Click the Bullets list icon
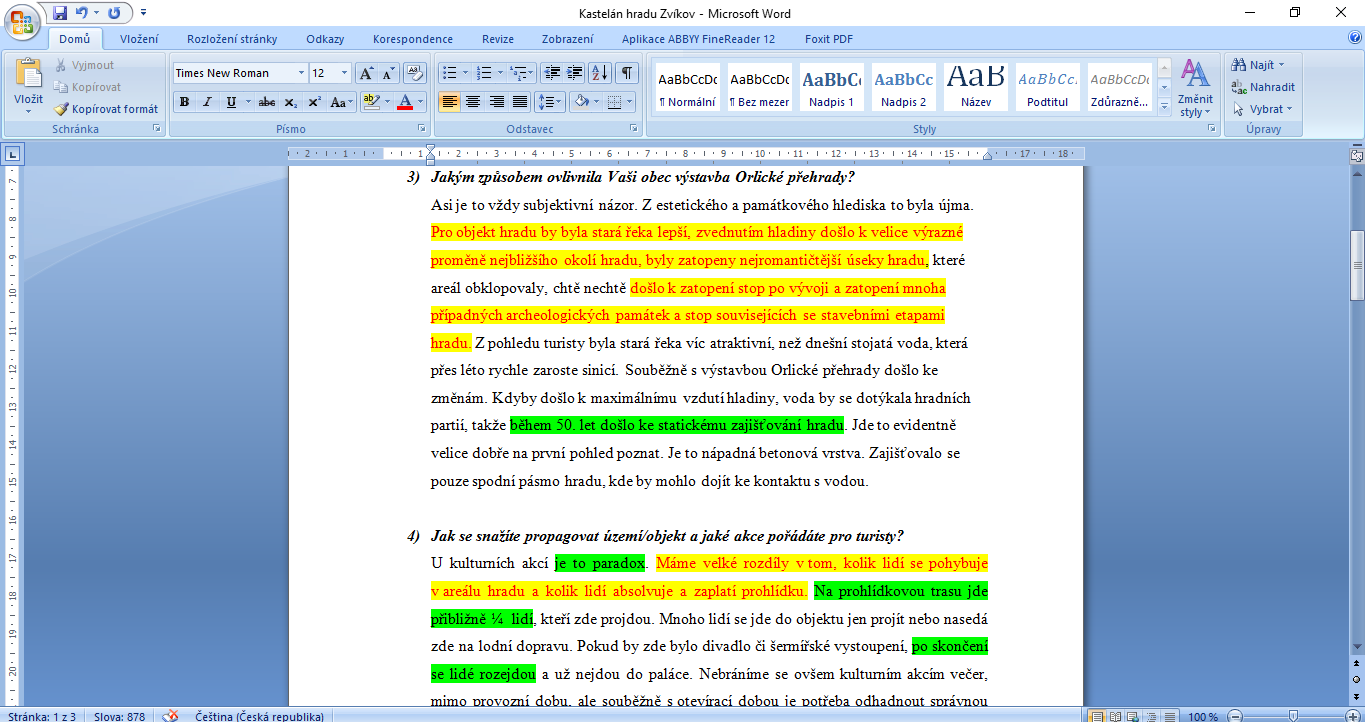 point(450,73)
